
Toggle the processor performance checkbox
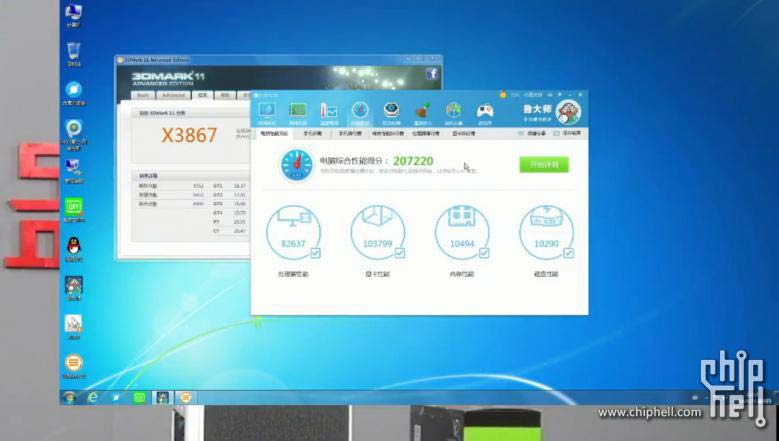tap(315, 253)
